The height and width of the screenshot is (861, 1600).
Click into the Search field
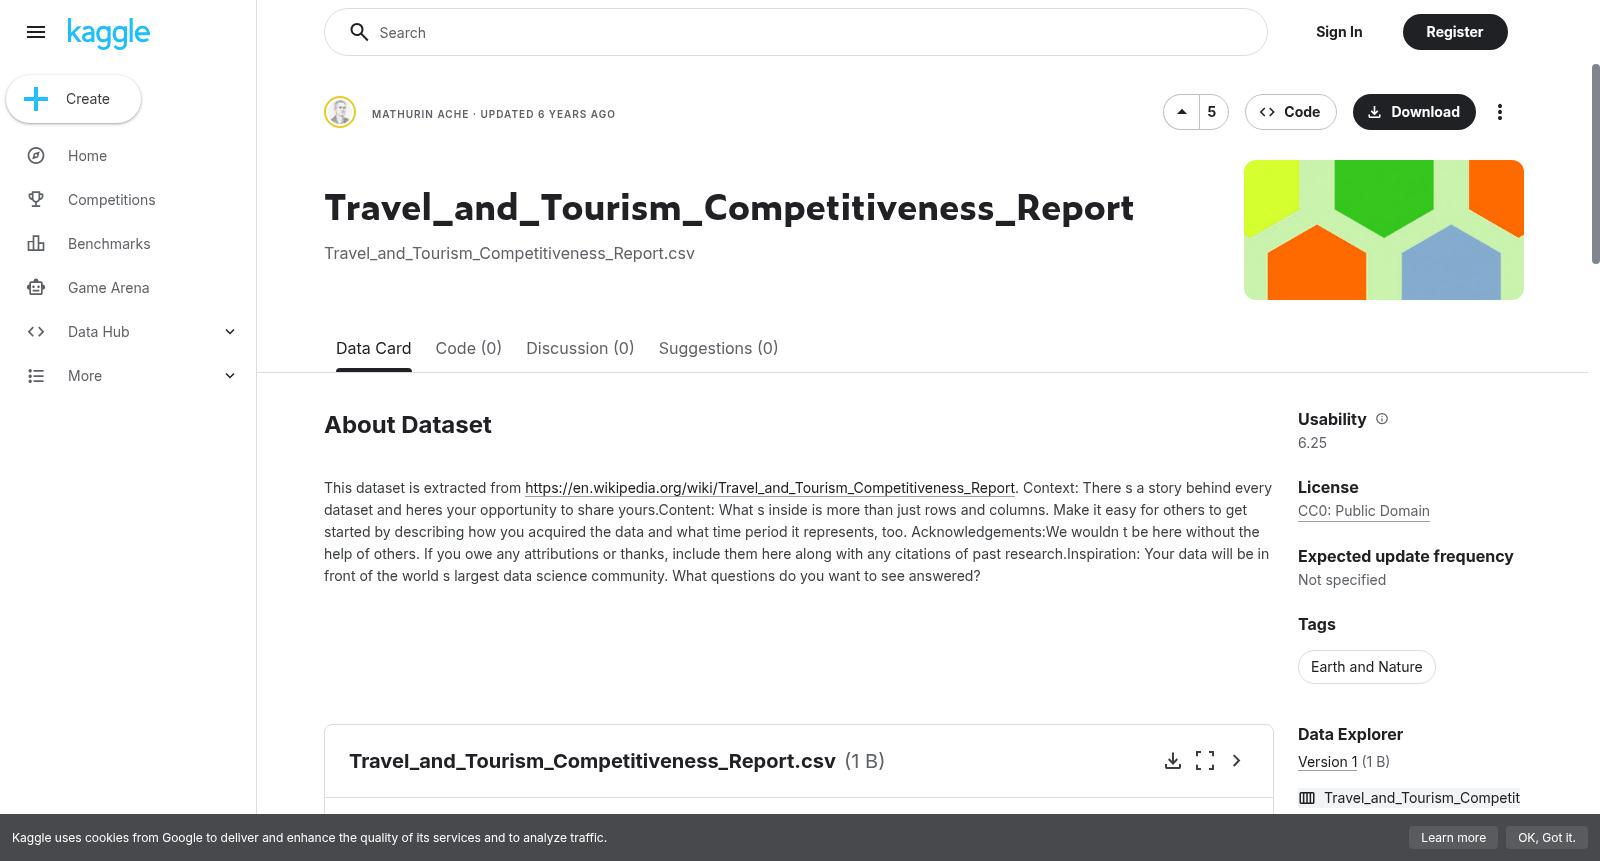796,32
